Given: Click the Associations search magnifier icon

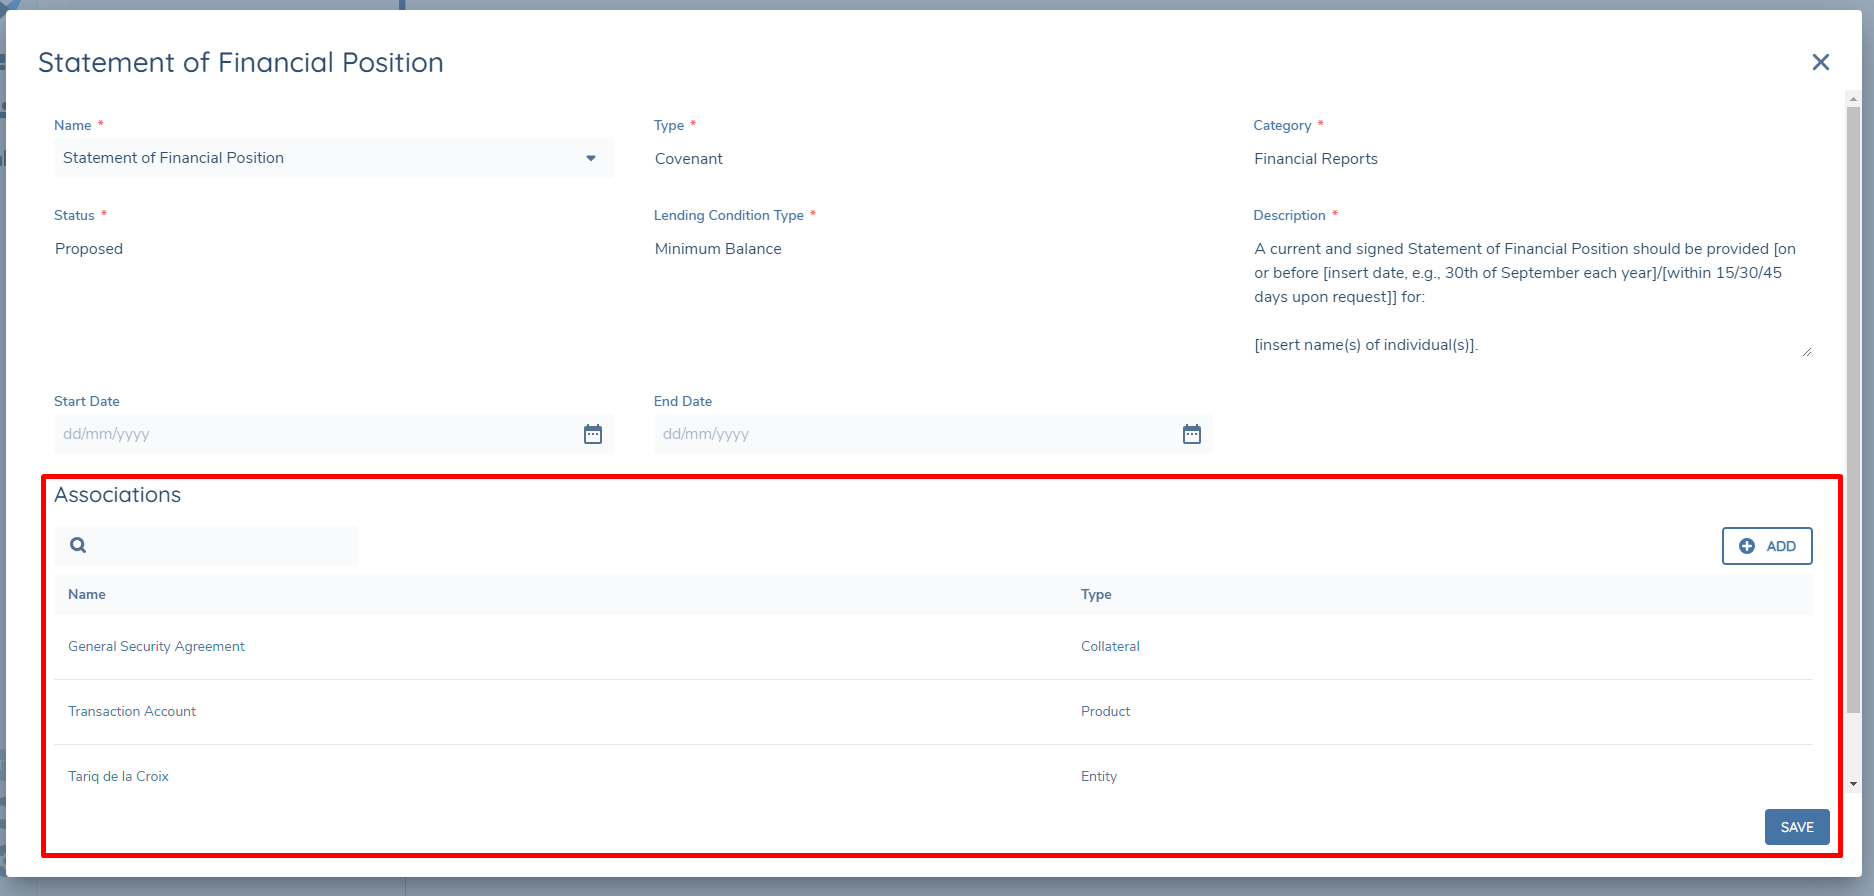Looking at the screenshot, I should coord(78,545).
